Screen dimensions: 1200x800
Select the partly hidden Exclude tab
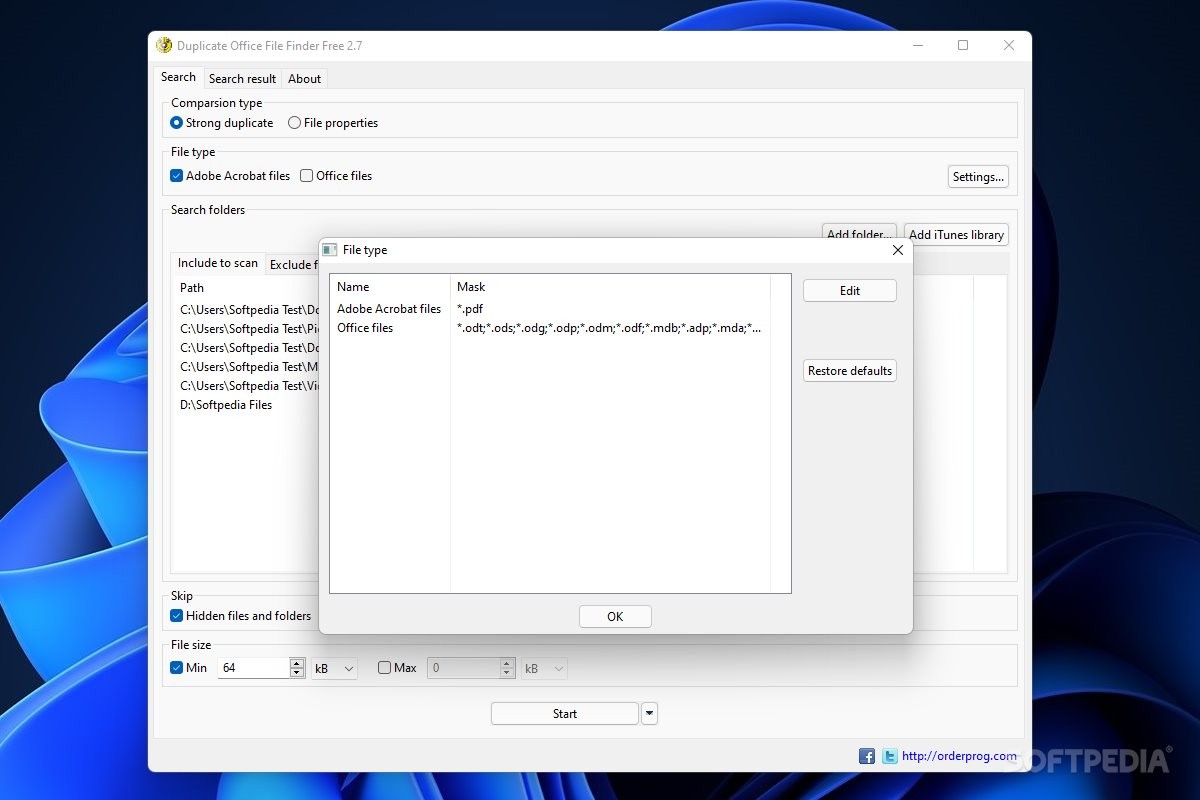pyautogui.click(x=292, y=265)
